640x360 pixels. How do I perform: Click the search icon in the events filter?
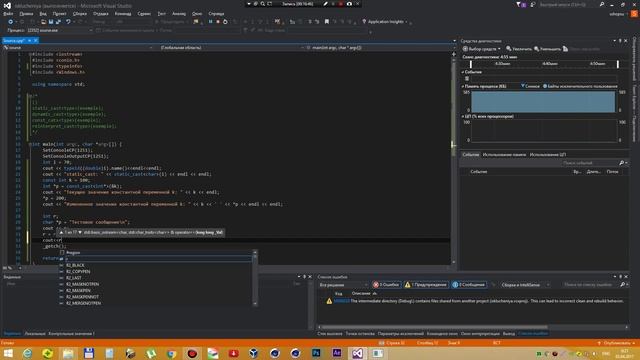pyautogui.click(x=622, y=163)
